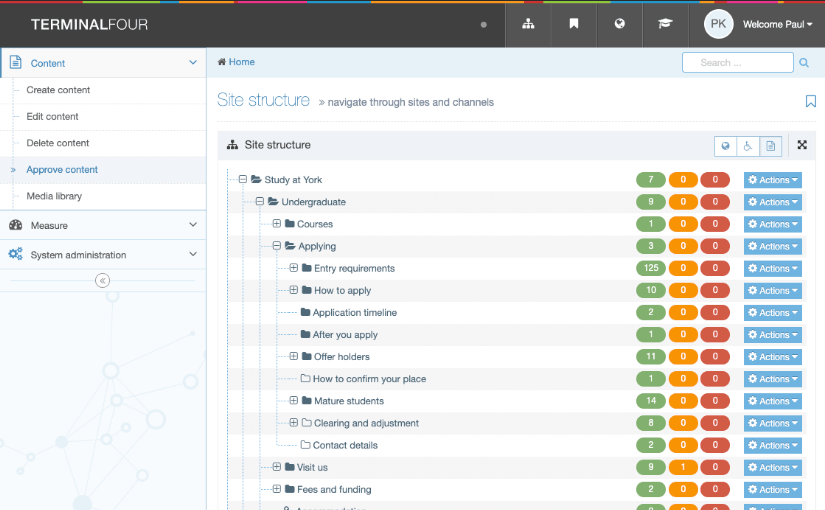Viewport: 825px width, 510px height.
Task: Open Media library from sidebar
Action: 54,196
